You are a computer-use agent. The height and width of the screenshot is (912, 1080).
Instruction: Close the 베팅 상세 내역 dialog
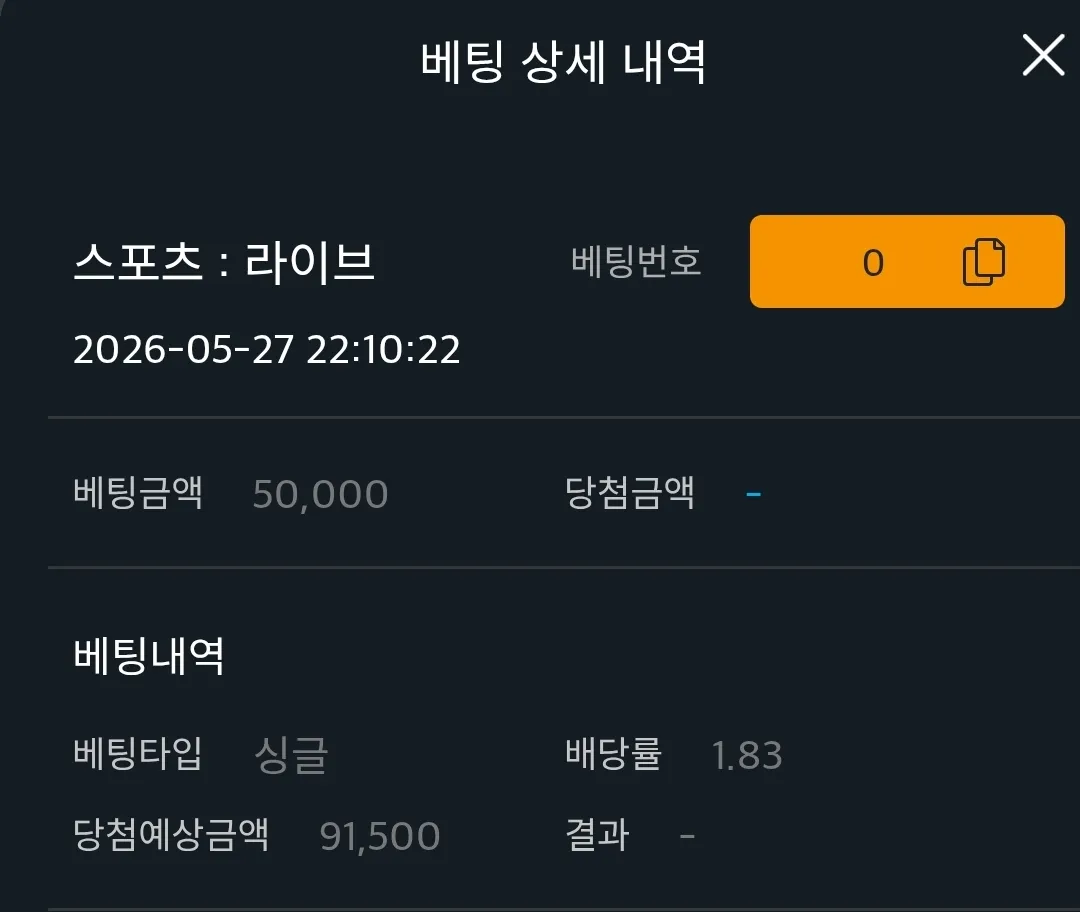1043,56
